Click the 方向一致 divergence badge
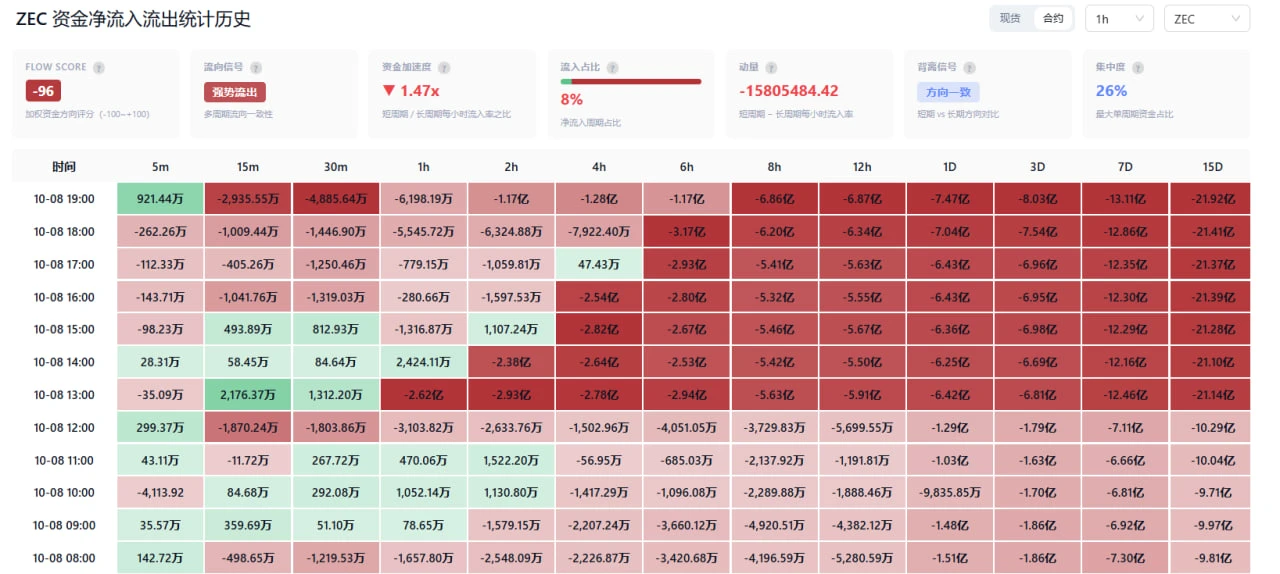This screenshot has height=574, width=1280. (x=948, y=92)
